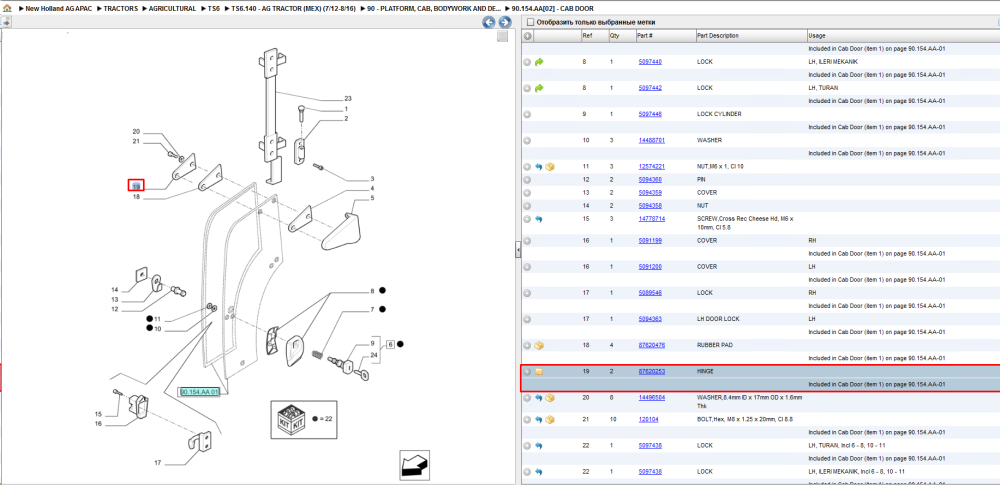Open the side panel toggle icon above the diagram
The height and width of the screenshot is (485, 1000).
(5, 22)
